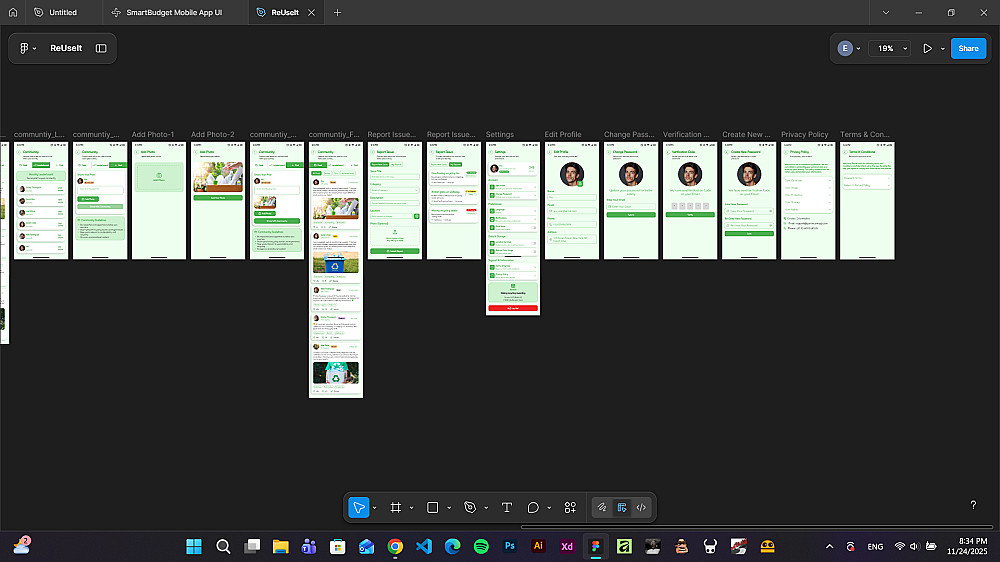Toggle the sidebar panel icon
The image size is (1000, 562).
[x=101, y=48]
